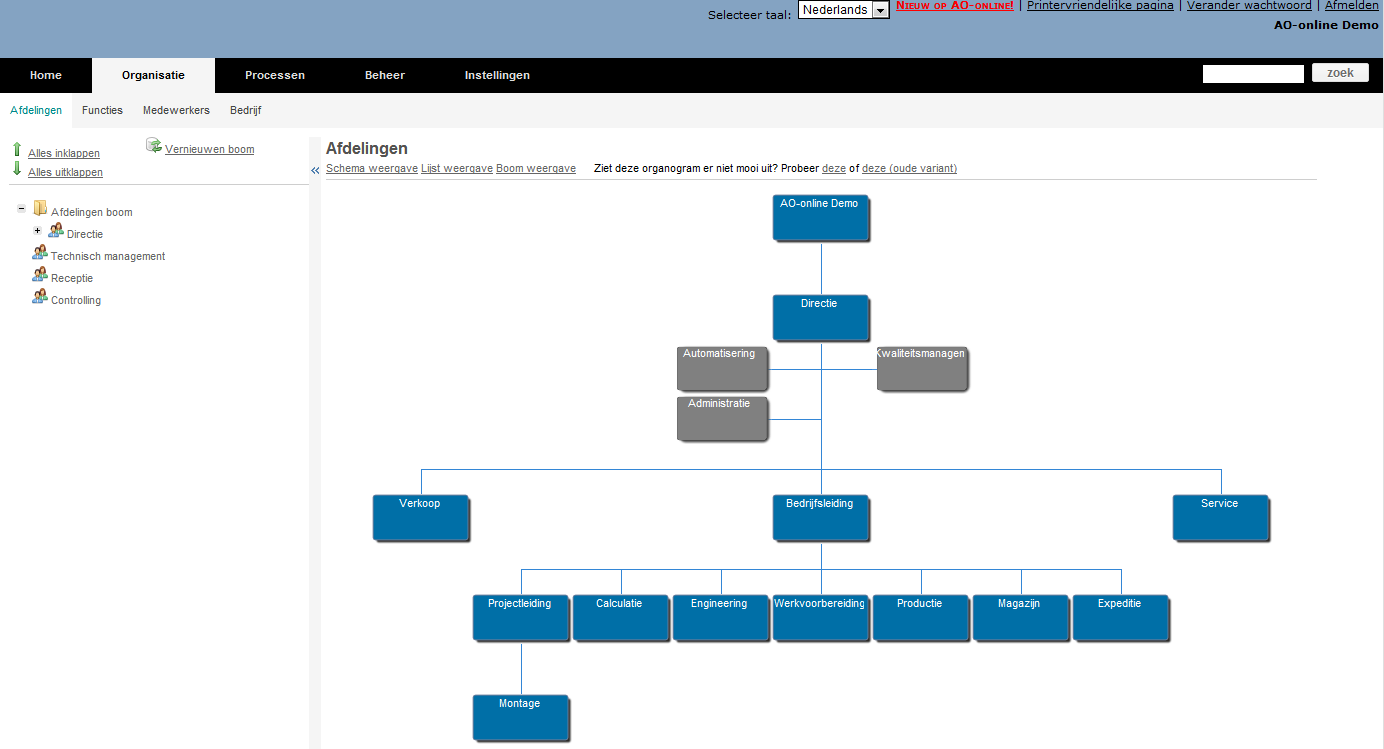1384x749 pixels.
Task: Click the Montage organogram box
Action: pyautogui.click(x=521, y=718)
